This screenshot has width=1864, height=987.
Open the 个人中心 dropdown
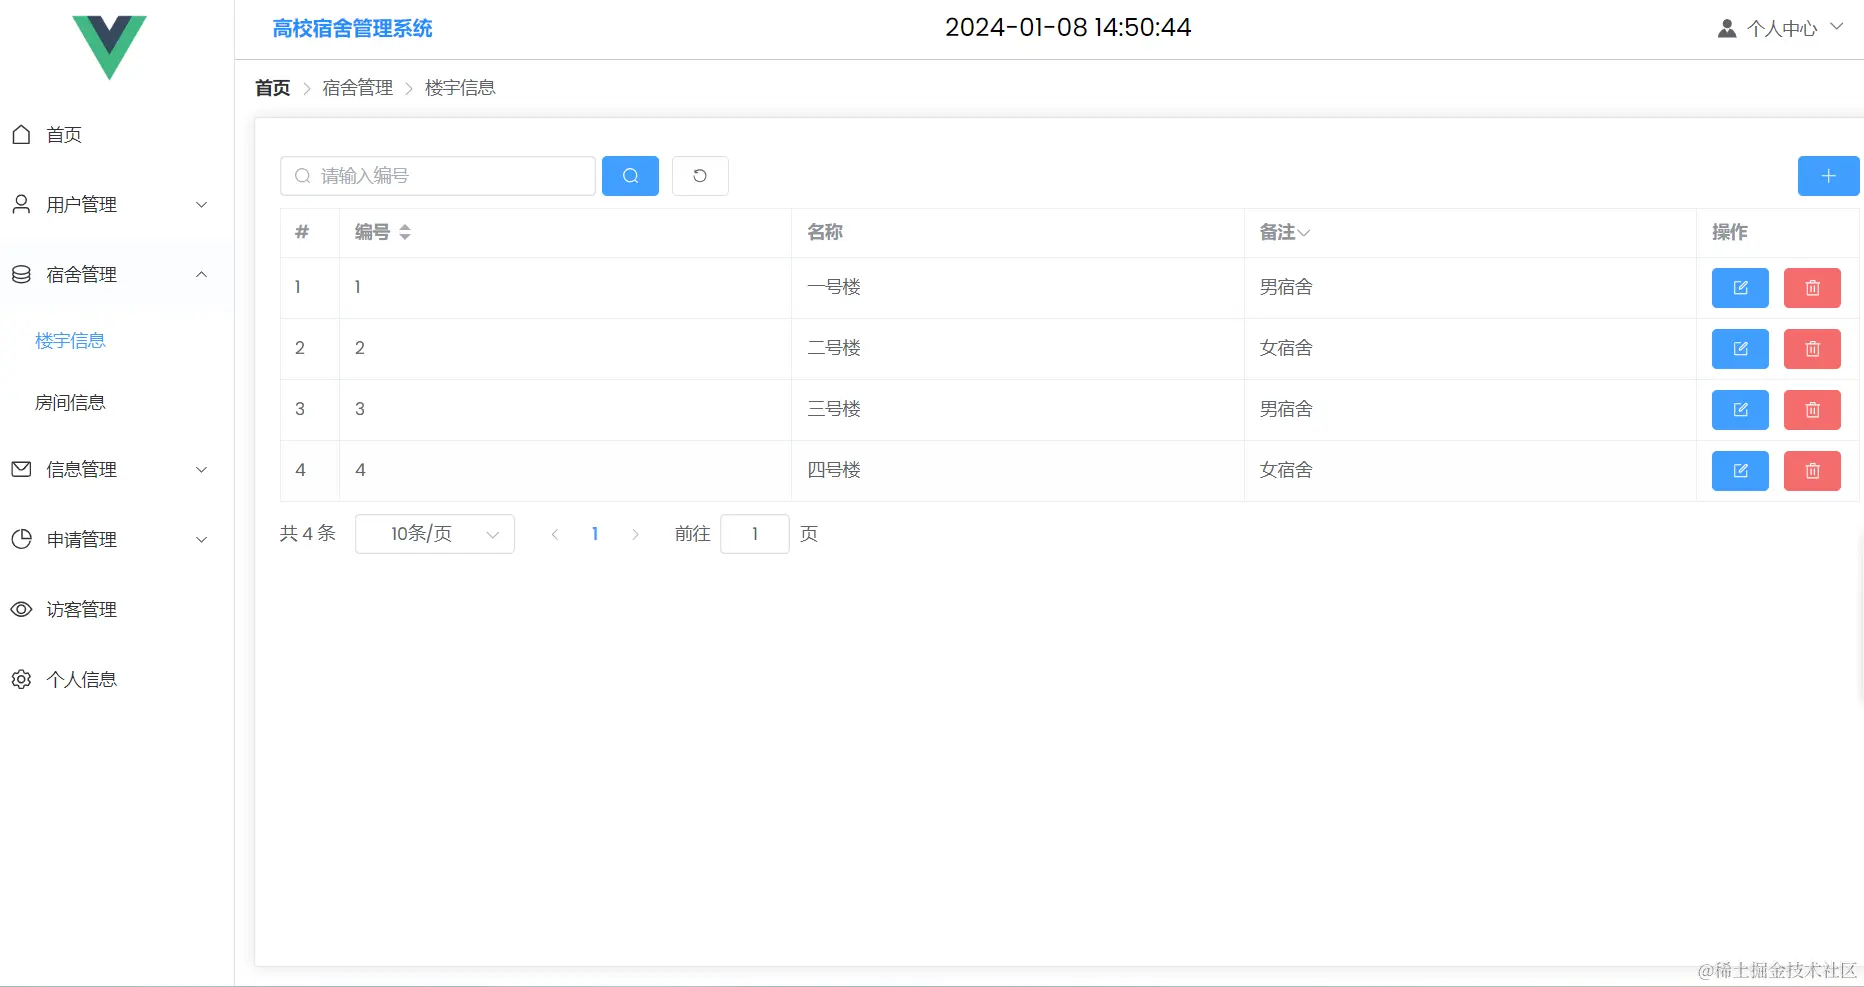(1781, 29)
